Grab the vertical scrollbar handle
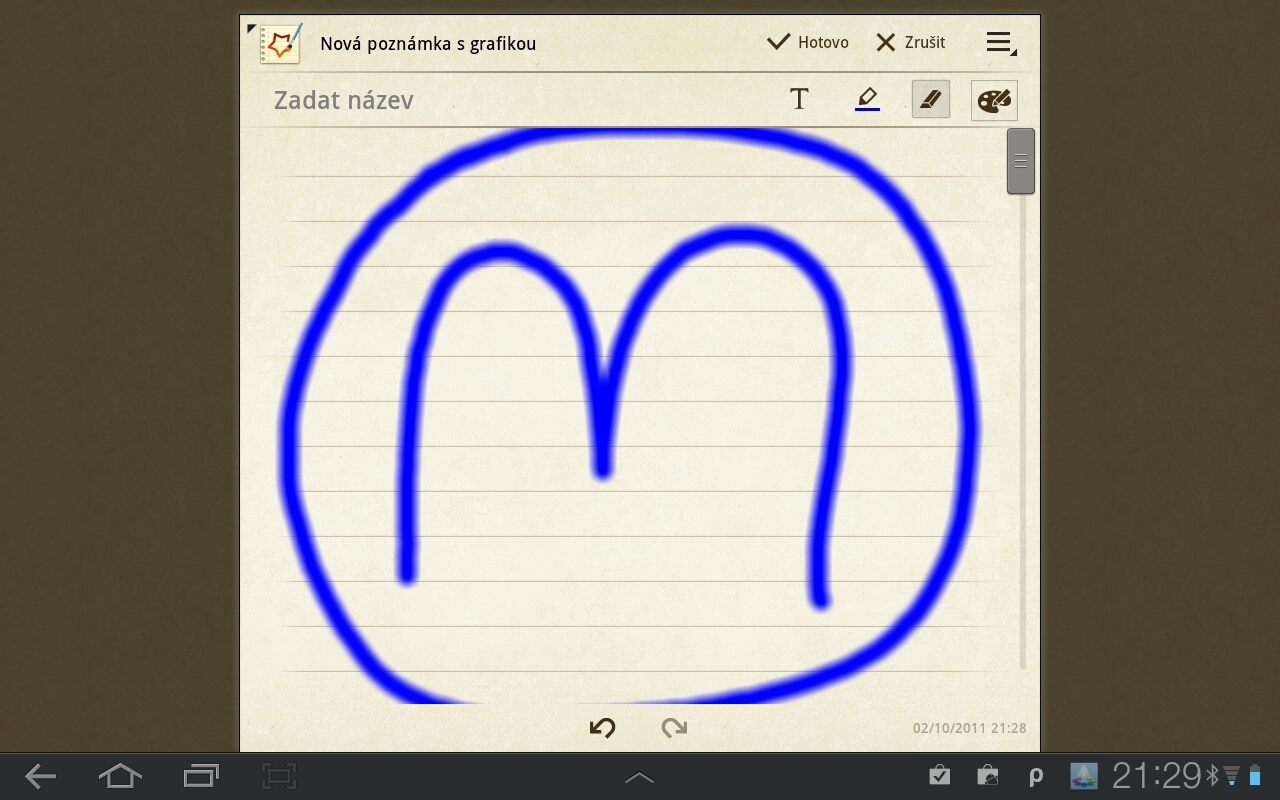Viewport: 1280px width, 800px height. click(1020, 161)
